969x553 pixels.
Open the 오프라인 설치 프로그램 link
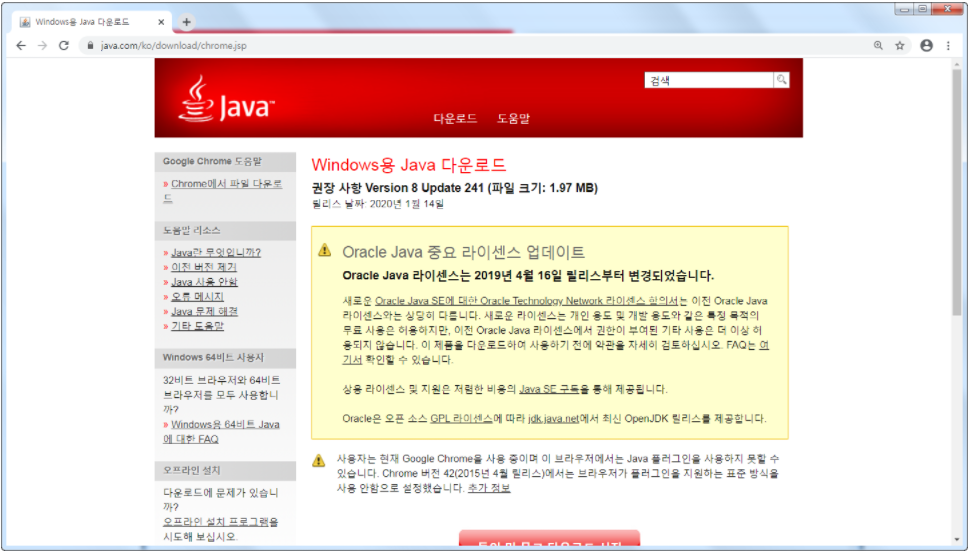216,522
